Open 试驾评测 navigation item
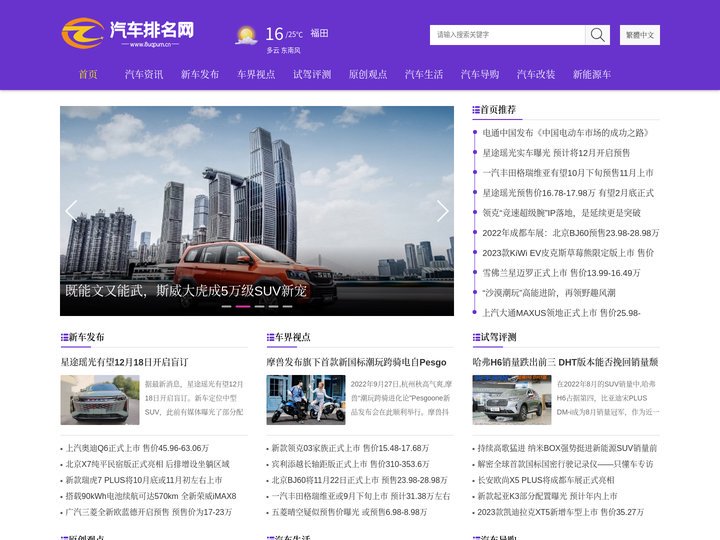 pos(312,74)
